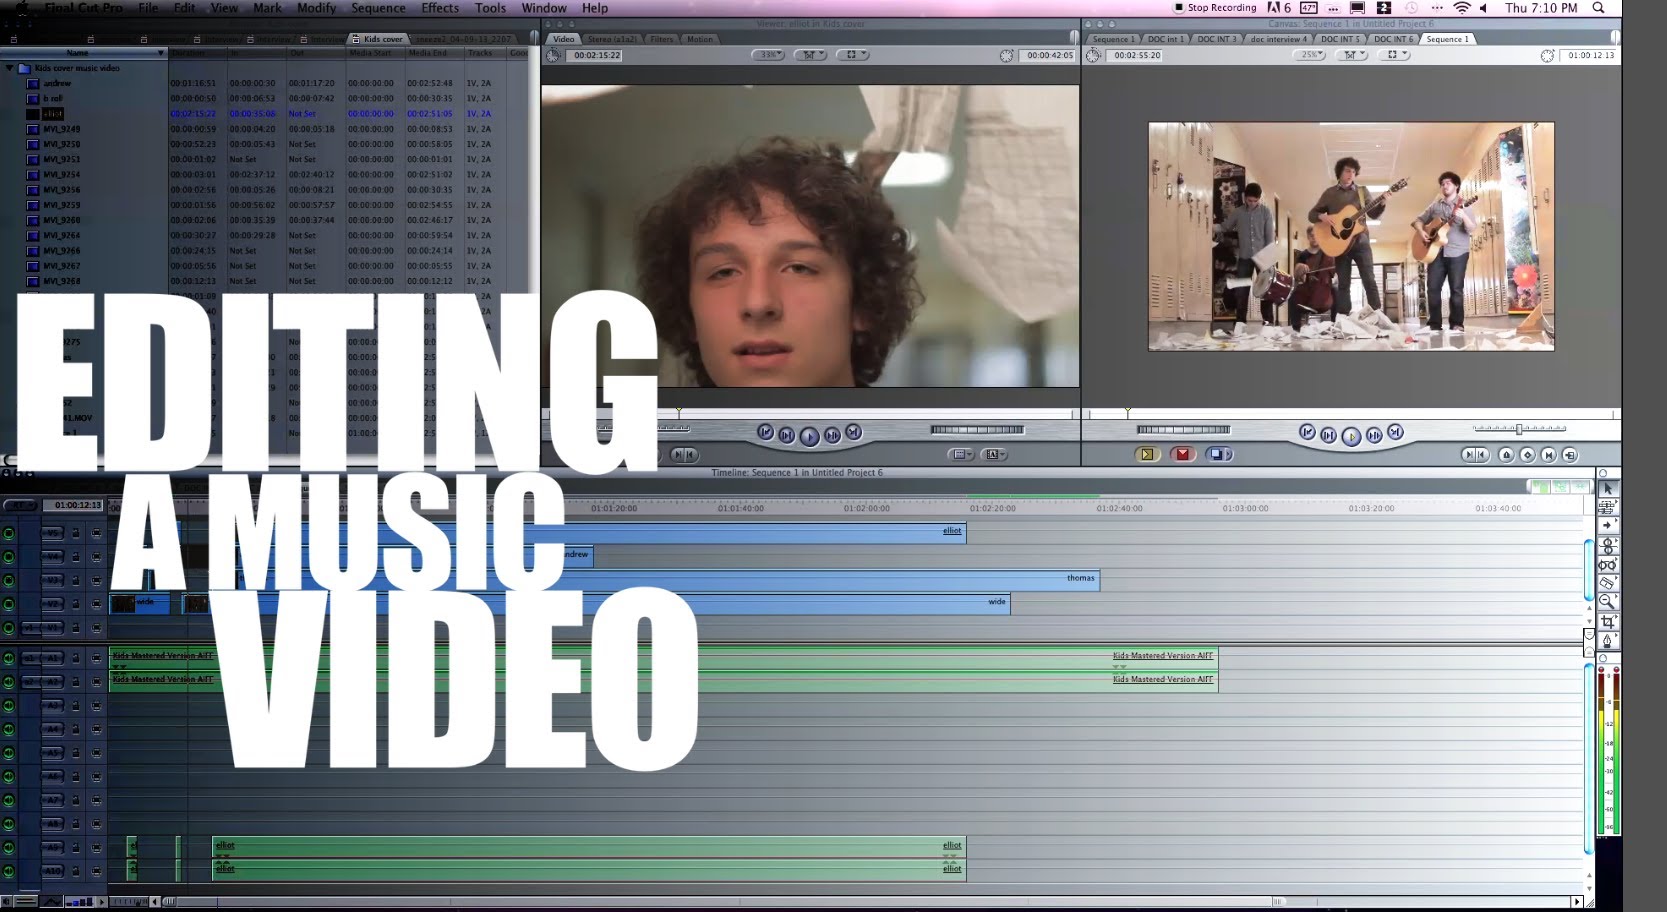This screenshot has width=1667, height=912.
Task: Open the Viewer 33% zoom dropdown
Action: (x=768, y=55)
